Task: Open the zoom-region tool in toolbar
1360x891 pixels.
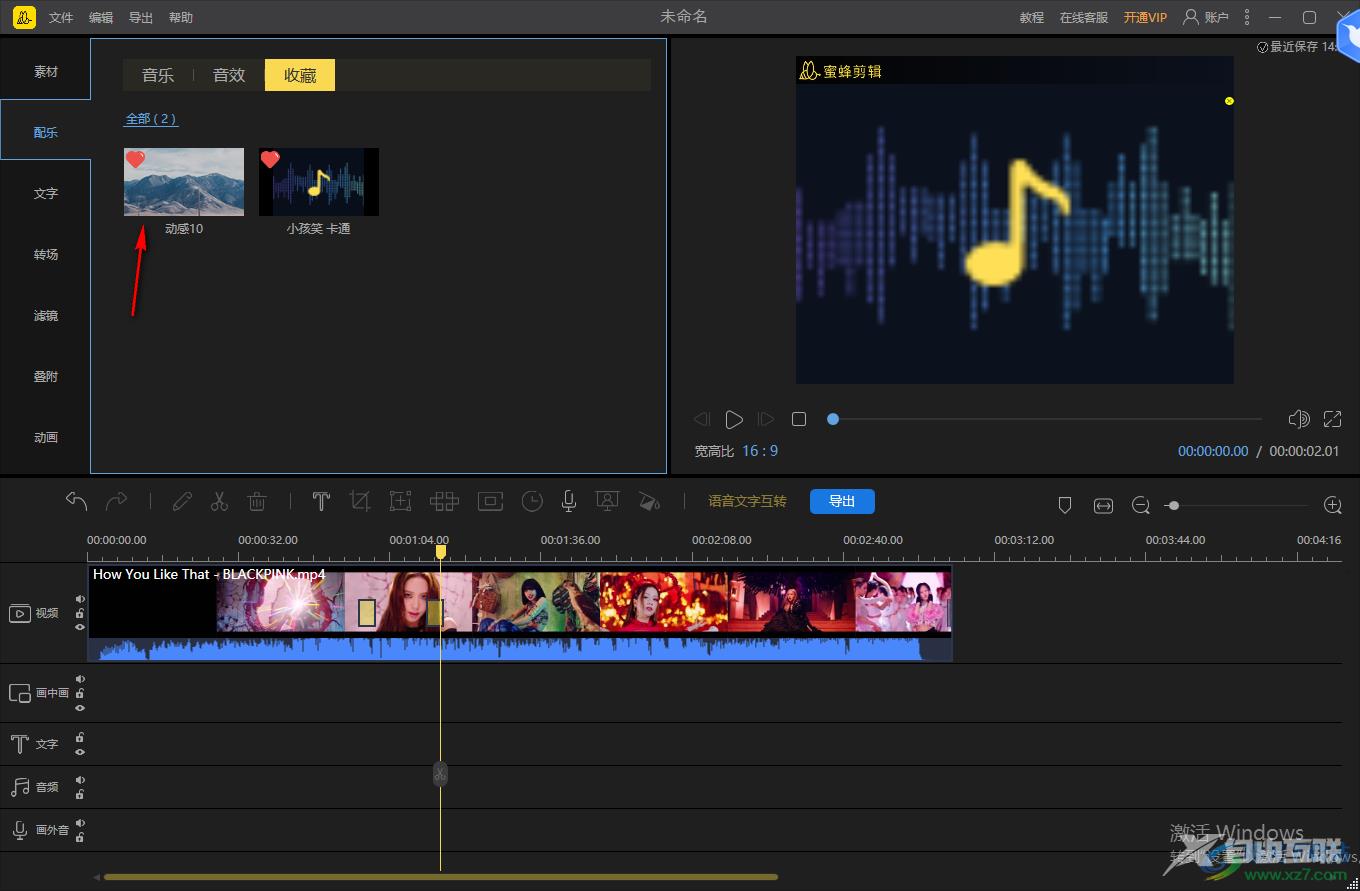Action: [x=400, y=501]
